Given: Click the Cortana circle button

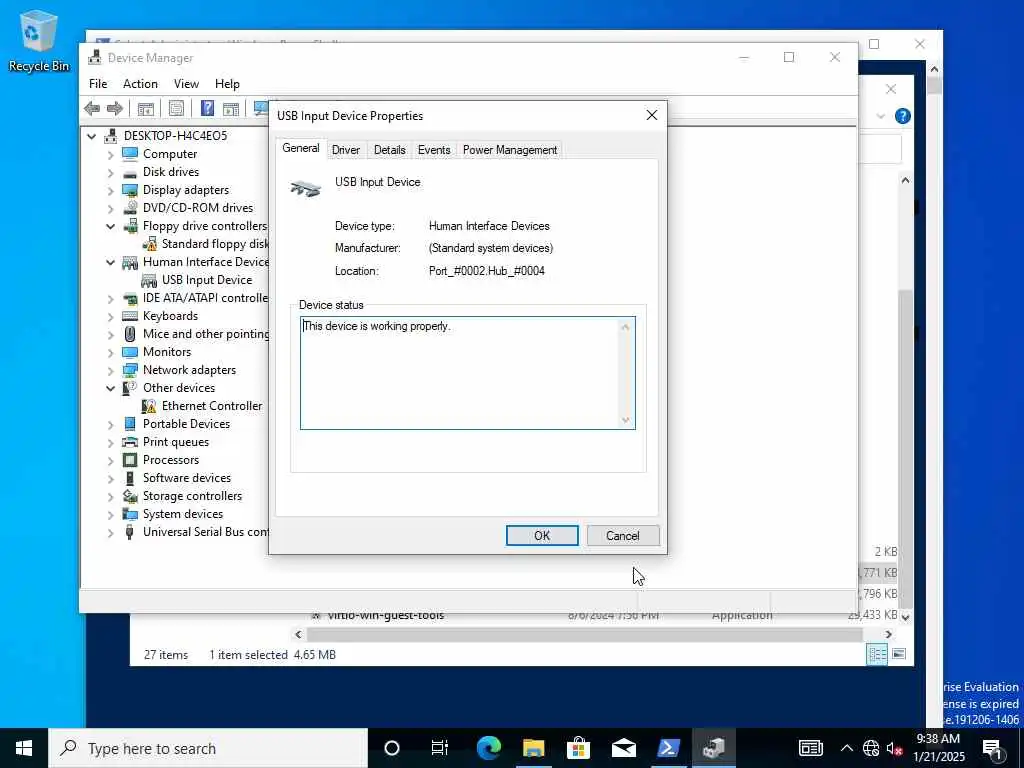Looking at the screenshot, I should (391, 748).
